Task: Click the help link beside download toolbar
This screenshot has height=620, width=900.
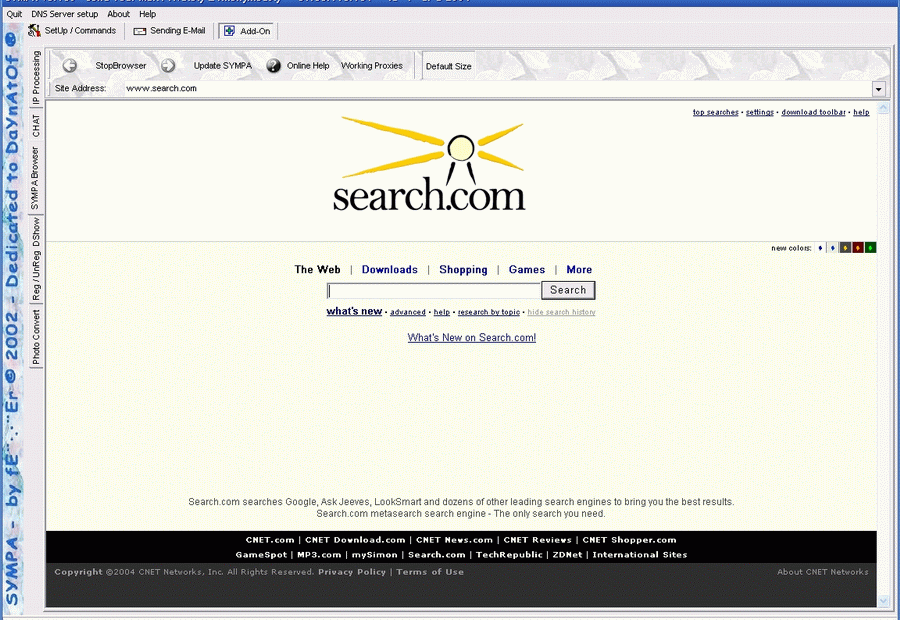Action: (x=861, y=113)
